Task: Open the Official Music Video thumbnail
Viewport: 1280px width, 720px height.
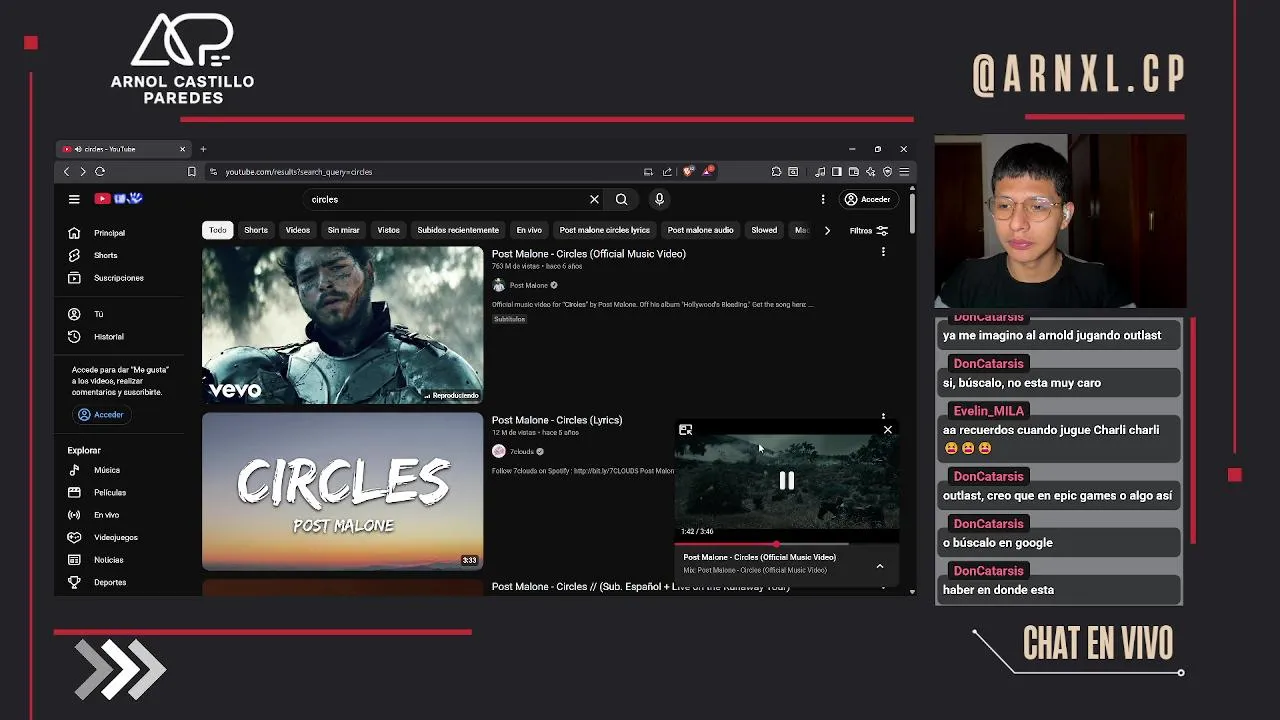Action: (342, 325)
